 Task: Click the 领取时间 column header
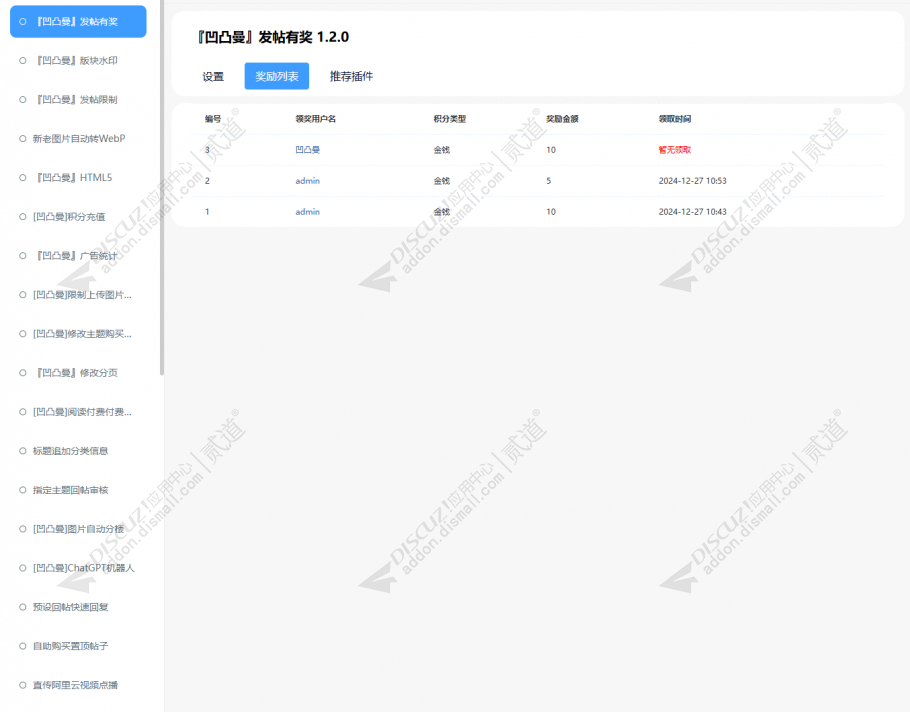tap(675, 119)
